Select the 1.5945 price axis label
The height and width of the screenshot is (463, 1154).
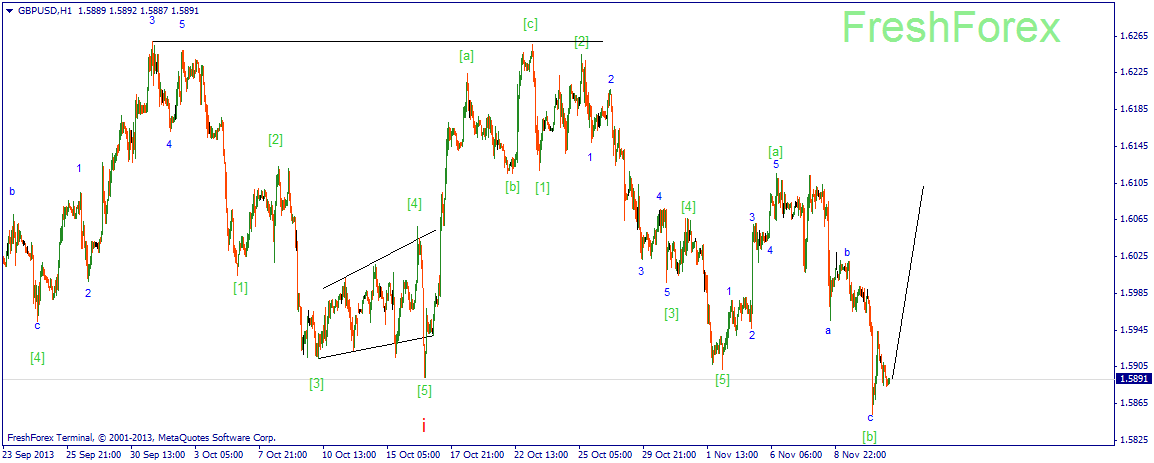1133,329
